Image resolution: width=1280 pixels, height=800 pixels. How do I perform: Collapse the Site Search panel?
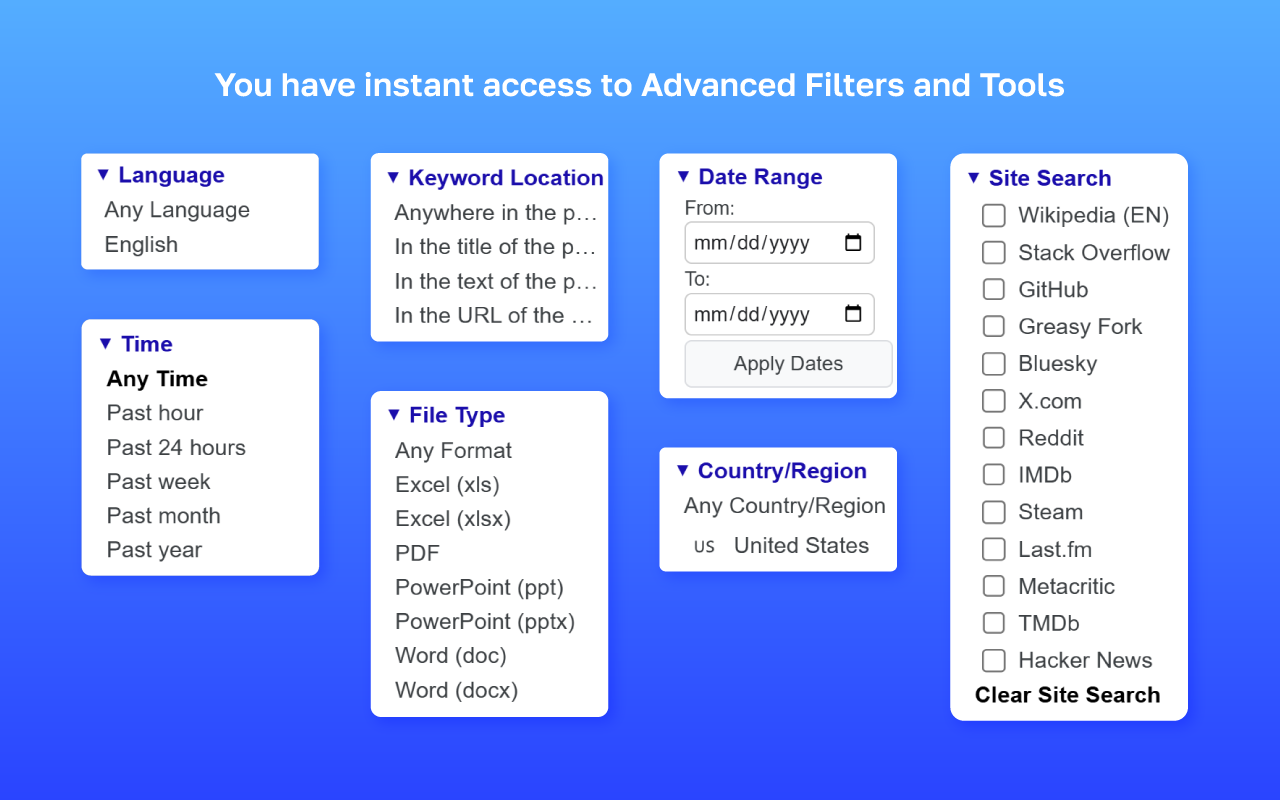[x=974, y=178]
